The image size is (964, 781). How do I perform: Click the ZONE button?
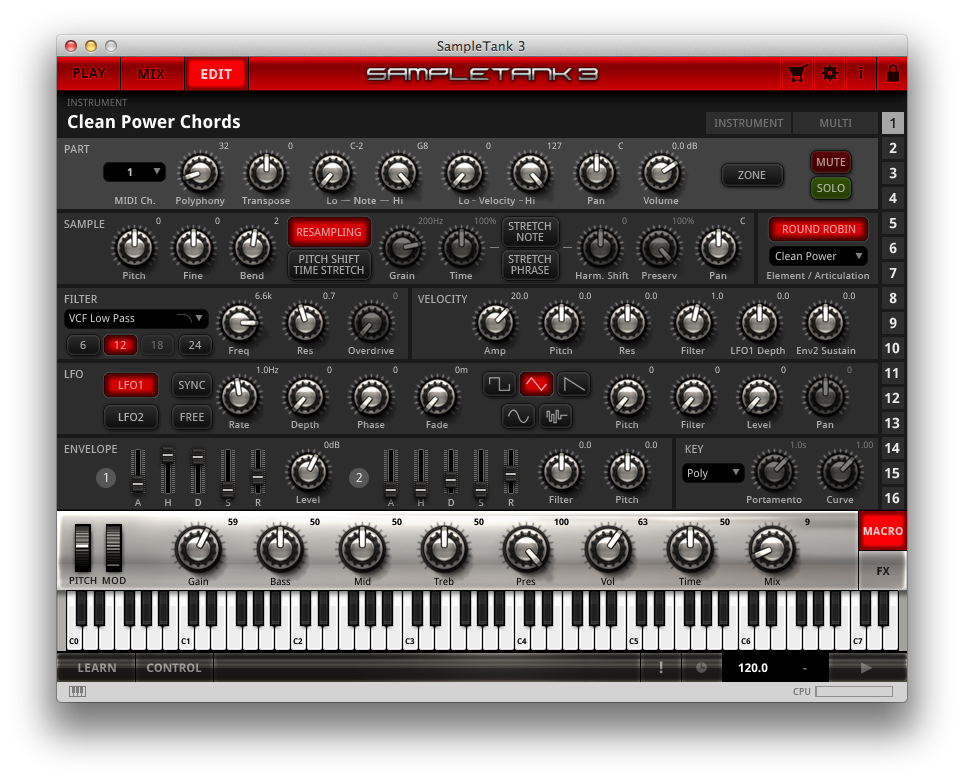click(752, 174)
